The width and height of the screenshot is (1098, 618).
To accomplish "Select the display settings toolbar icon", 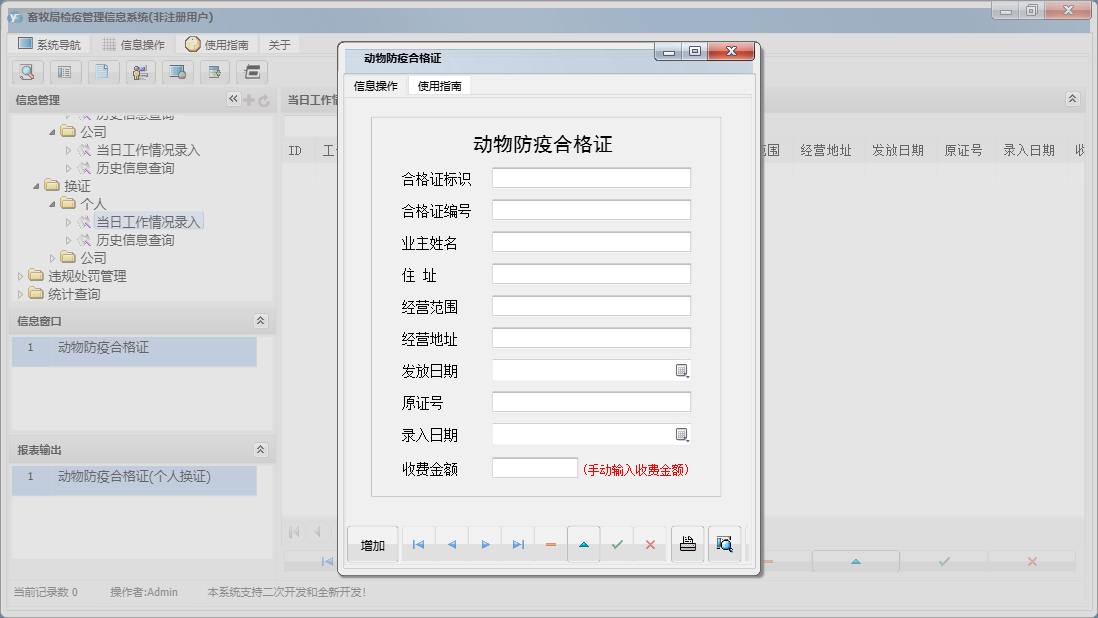I will pyautogui.click(x=178, y=72).
